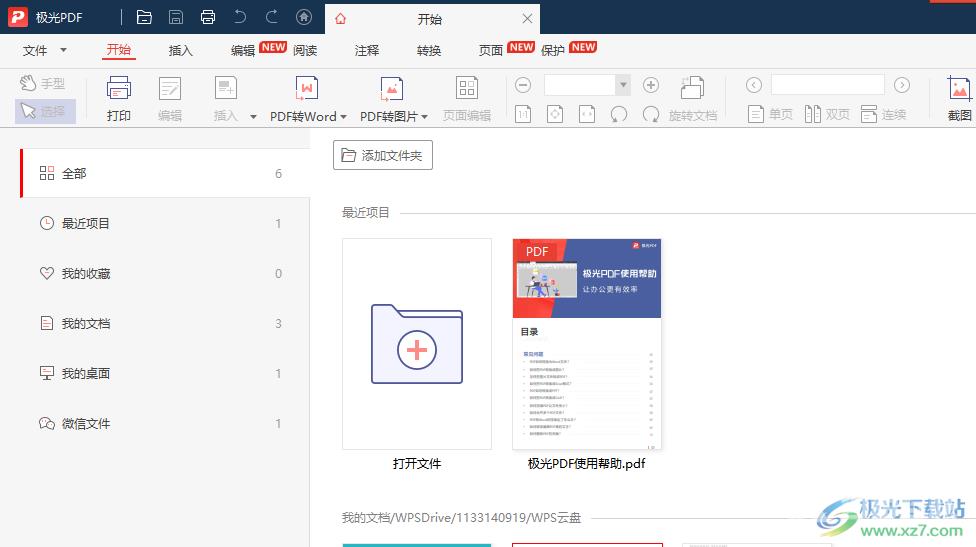Click the printer icon in title bar
Viewport: 976px width, 547px height.
pos(208,17)
